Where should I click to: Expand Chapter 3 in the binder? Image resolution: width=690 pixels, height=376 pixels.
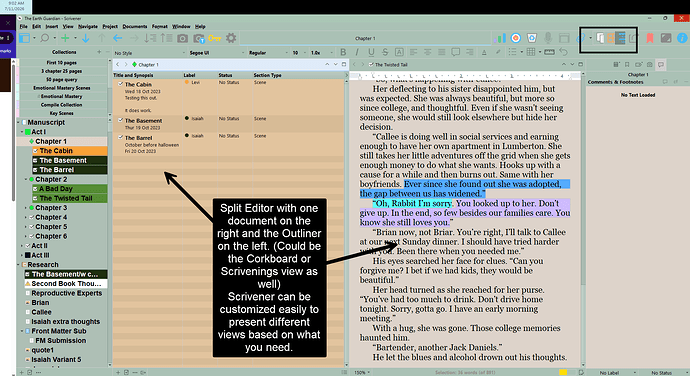coord(26,208)
